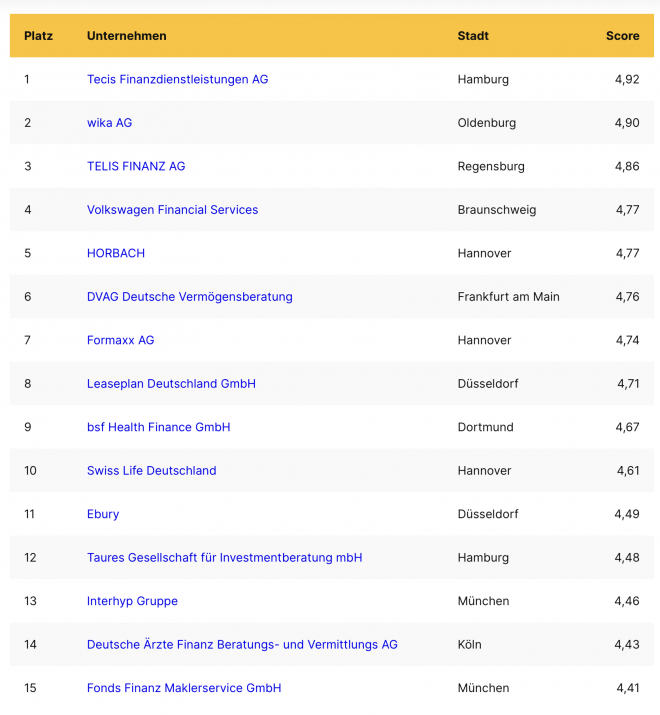
Task: Select the score value 4,86
Action: pyautogui.click(x=627, y=166)
